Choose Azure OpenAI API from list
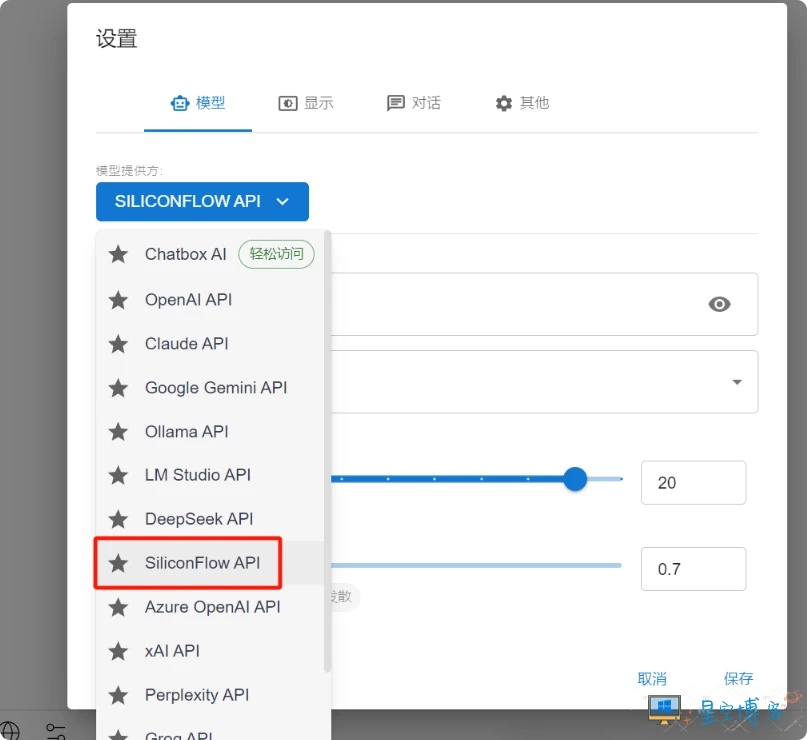The image size is (807, 740). pyautogui.click(x=210, y=607)
